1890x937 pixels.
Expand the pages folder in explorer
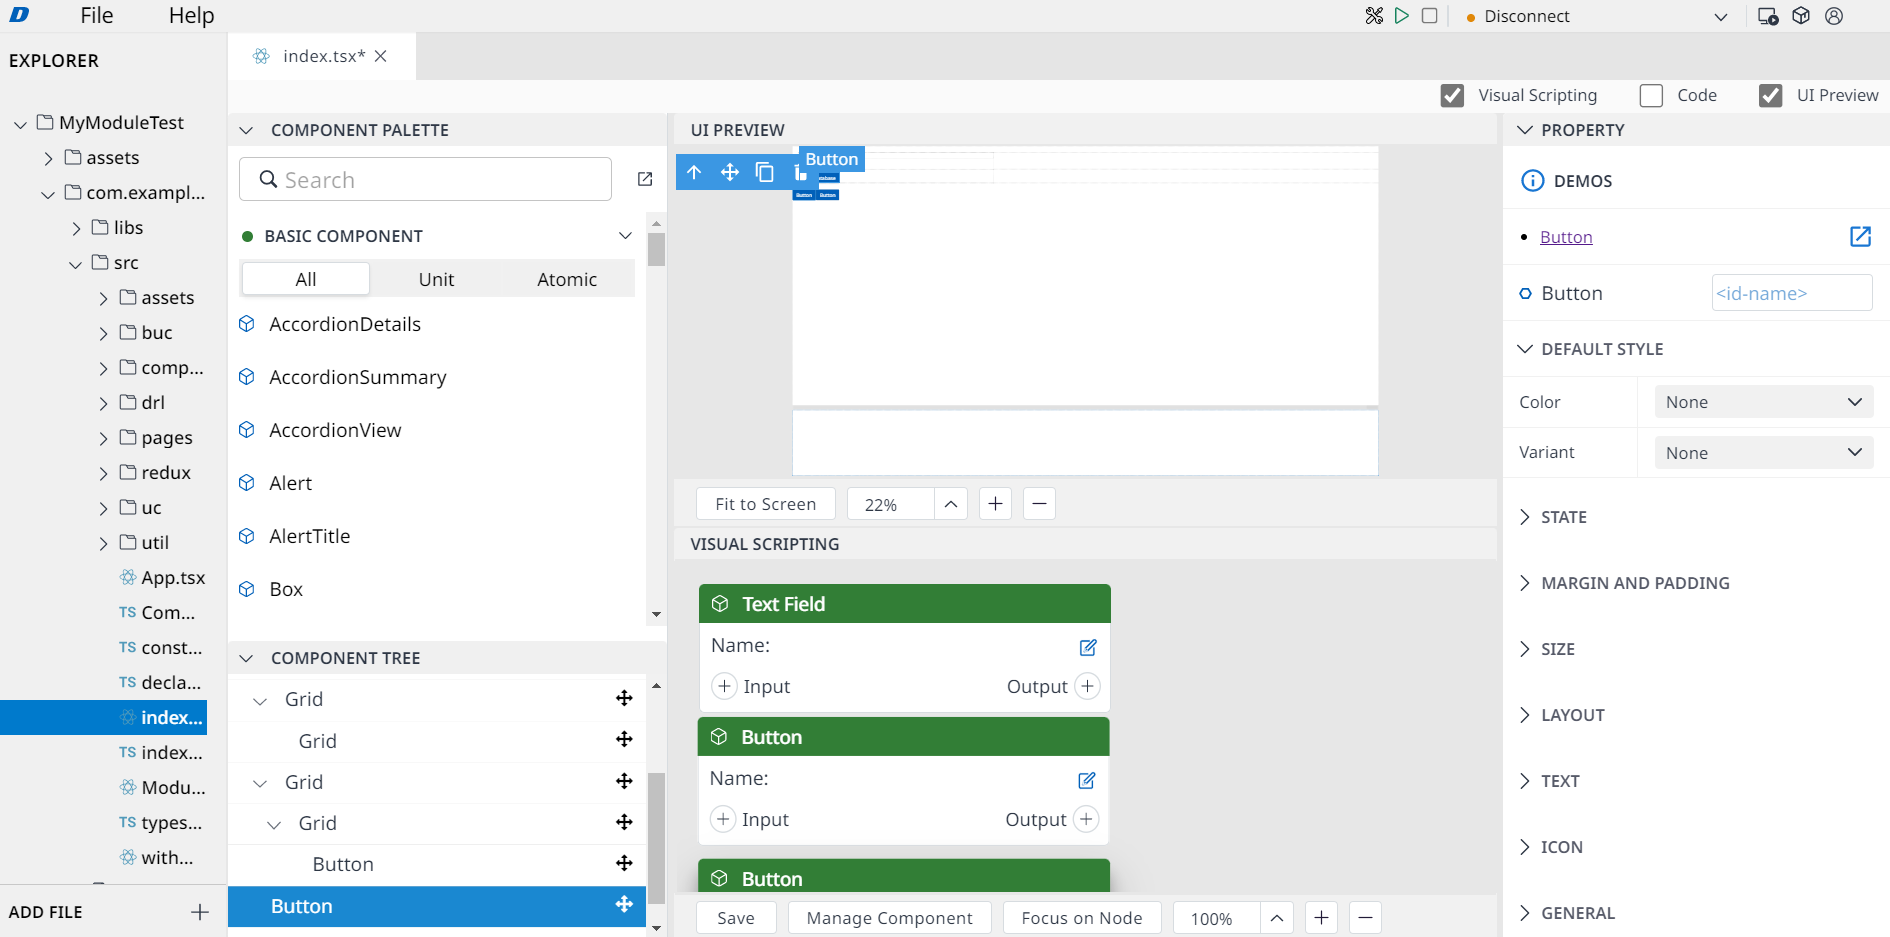[x=104, y=438]
